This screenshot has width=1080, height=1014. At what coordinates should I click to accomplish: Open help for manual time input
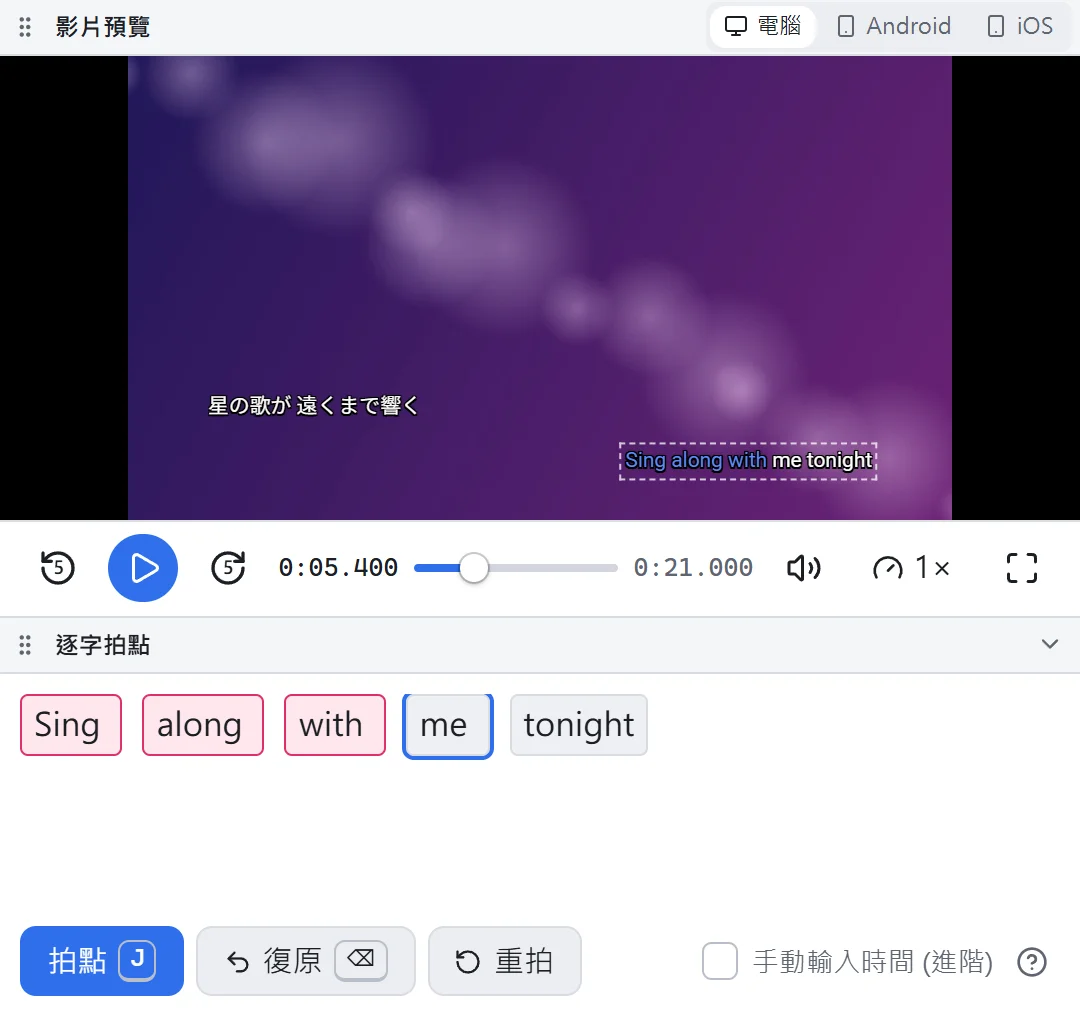click(1032, 962)
